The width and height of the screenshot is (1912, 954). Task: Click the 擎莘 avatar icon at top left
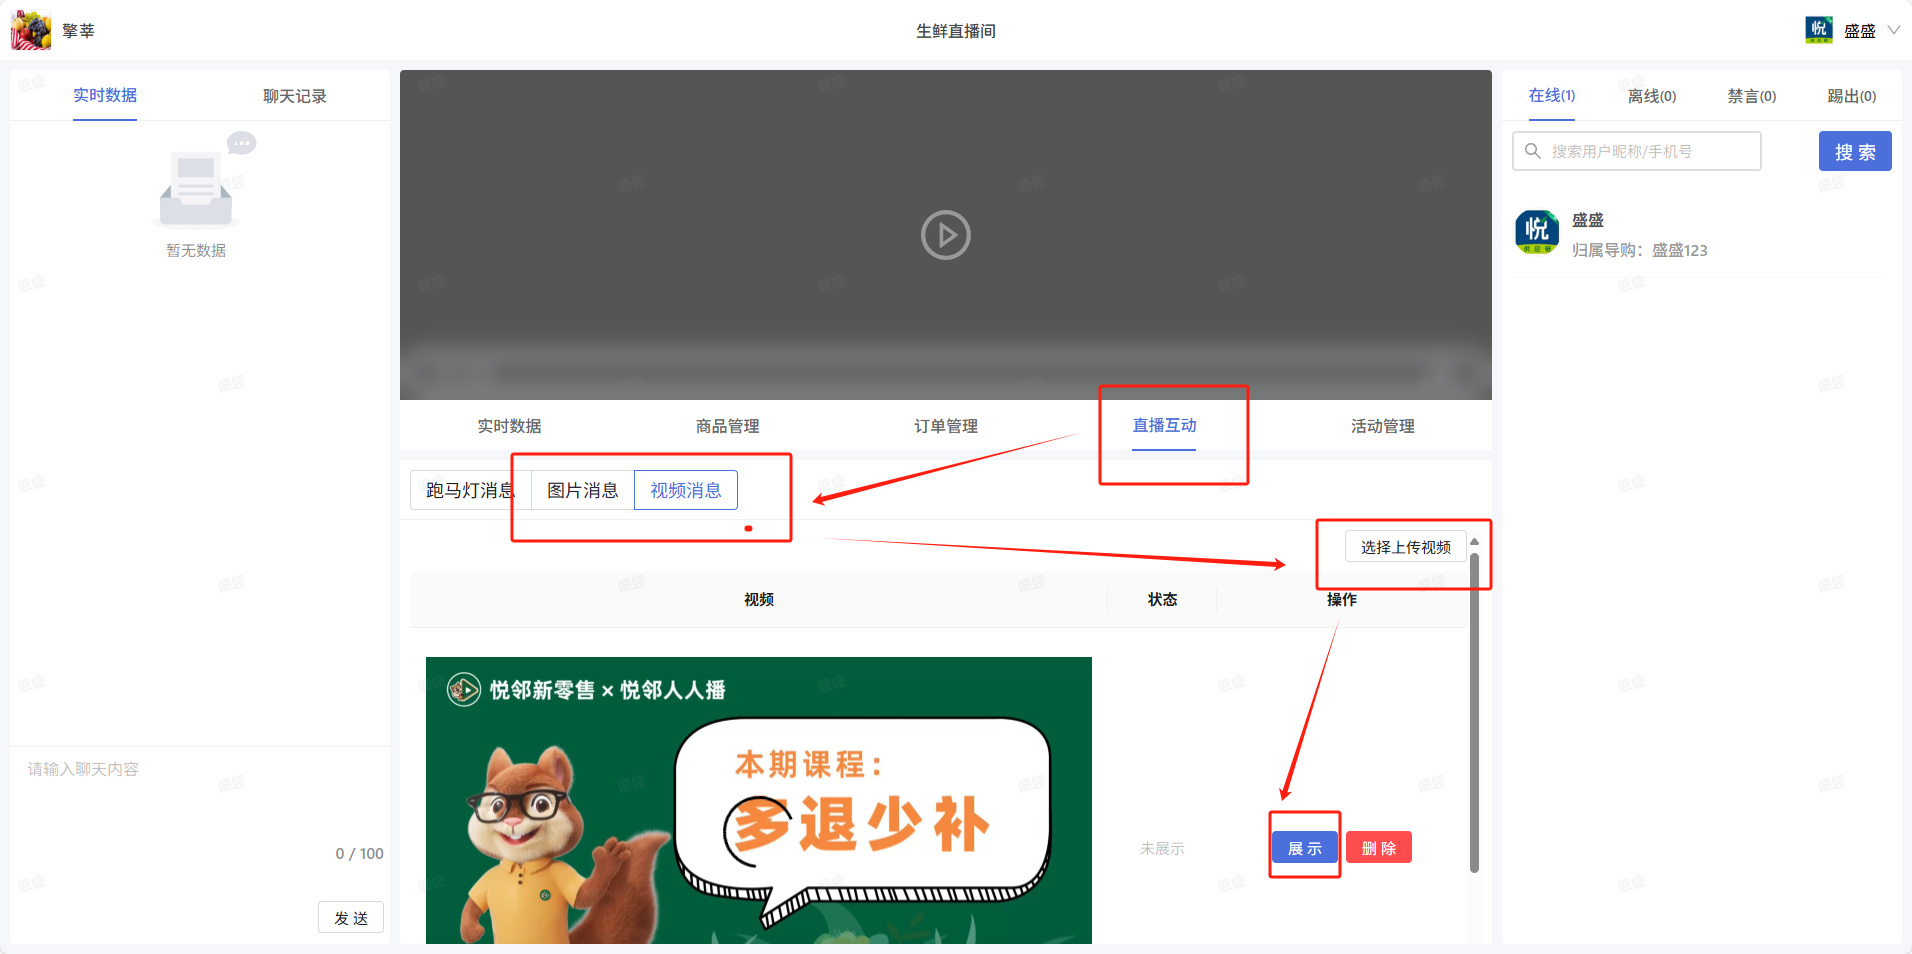click(31, 31)
